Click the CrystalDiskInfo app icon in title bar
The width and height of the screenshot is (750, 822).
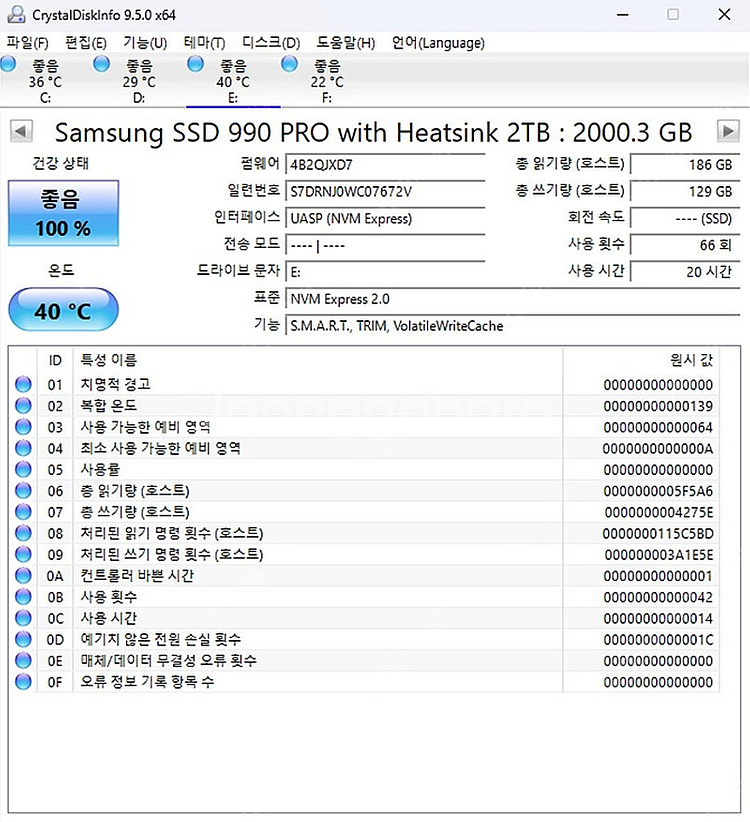click(16, 14)
